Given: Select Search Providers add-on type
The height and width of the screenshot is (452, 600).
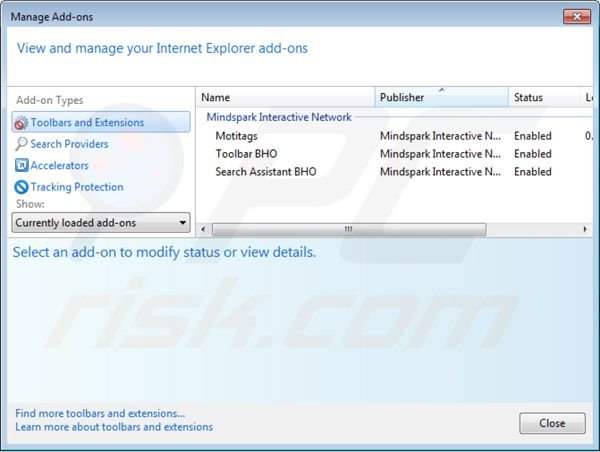Looking at the screenshot, I should coord(69,144).
